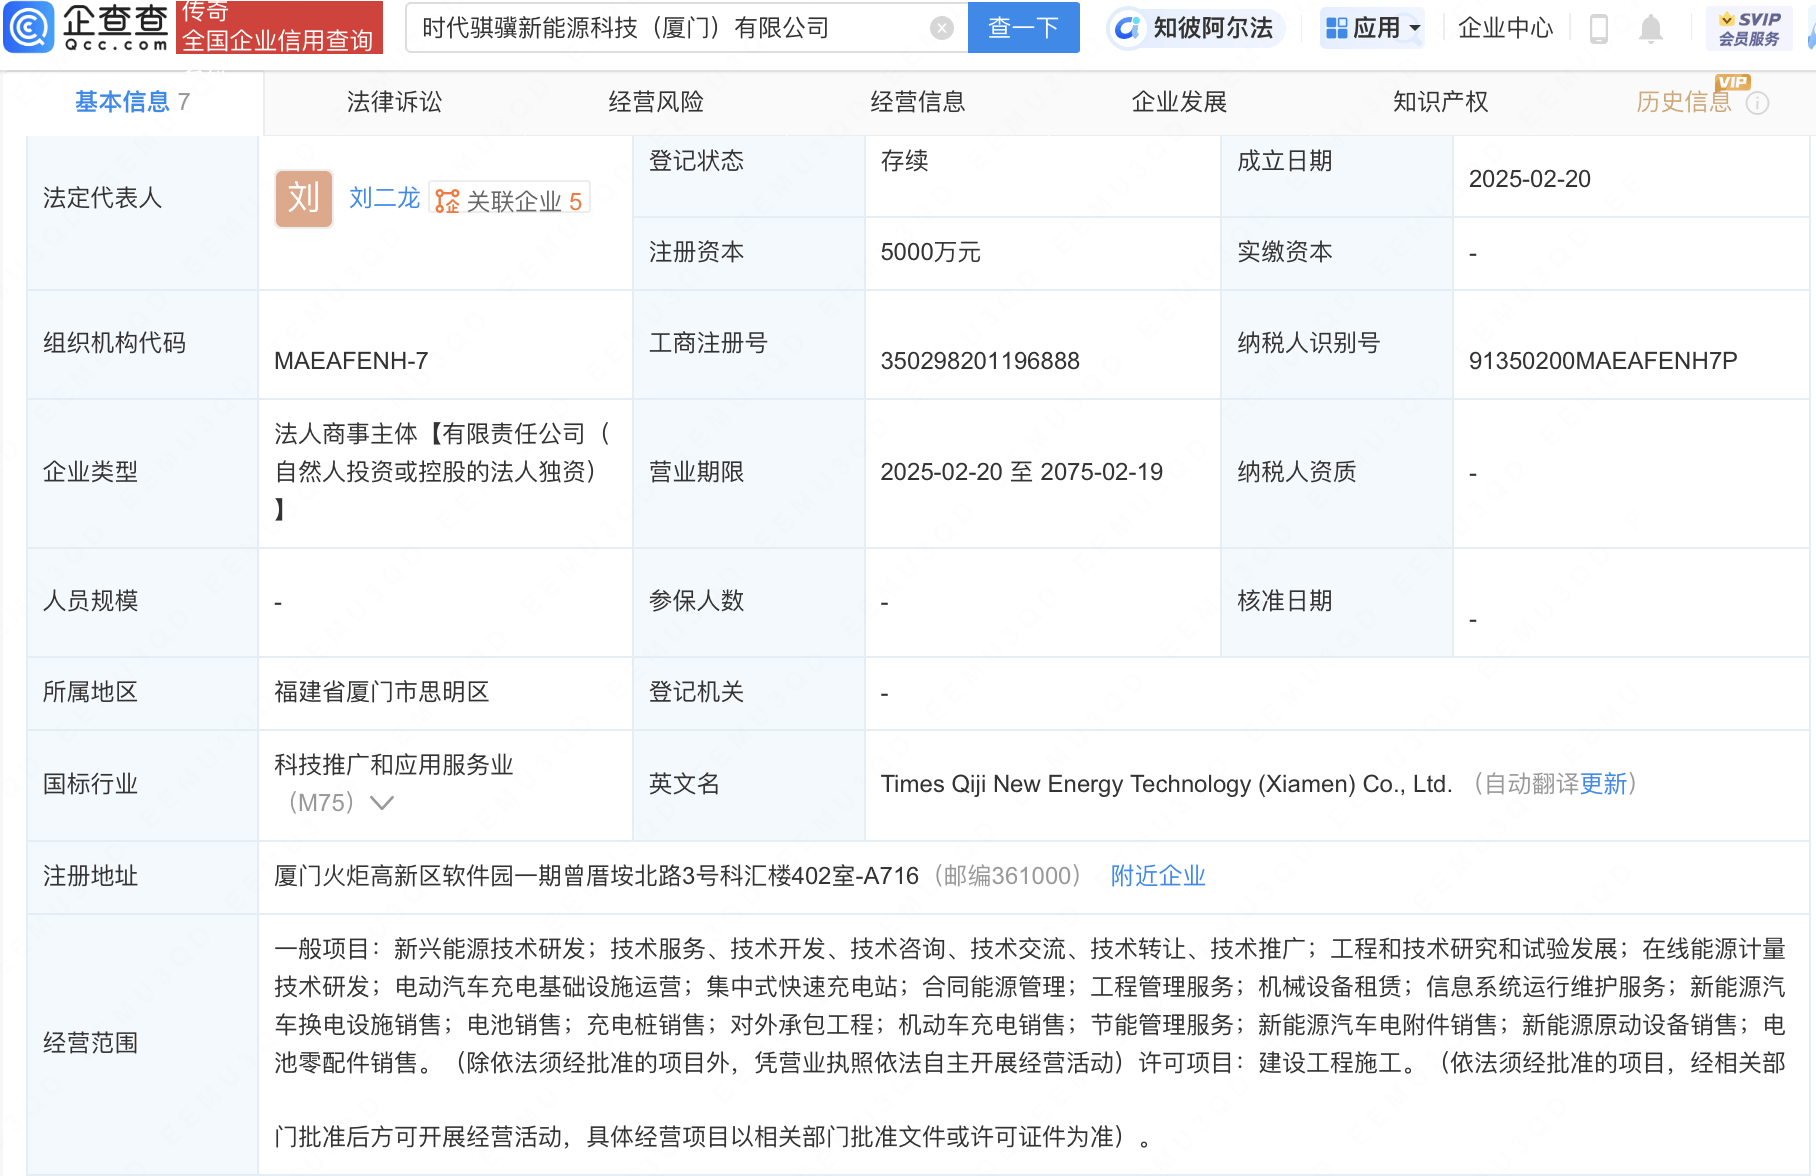This screenshot has height=1176, width=1816.
Task: Clear the search box with the X icon
Action: [941, 28]
